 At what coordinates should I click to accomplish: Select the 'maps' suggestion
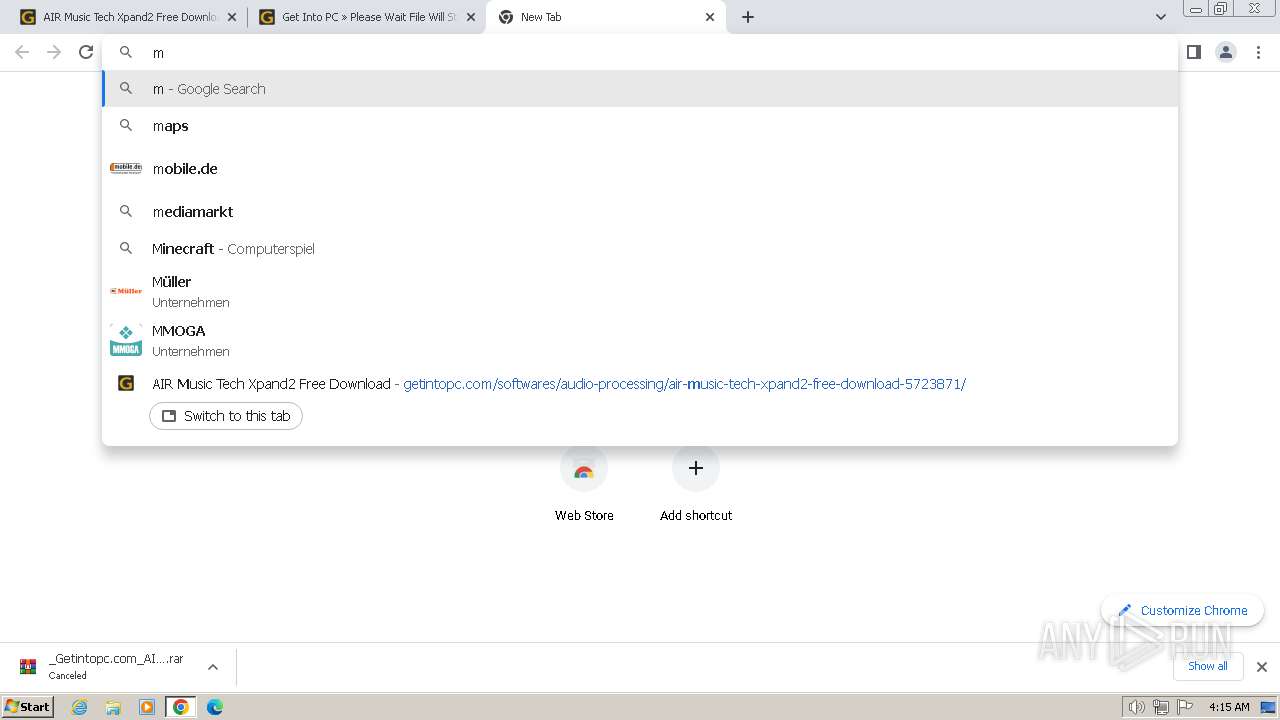(640, 126)
